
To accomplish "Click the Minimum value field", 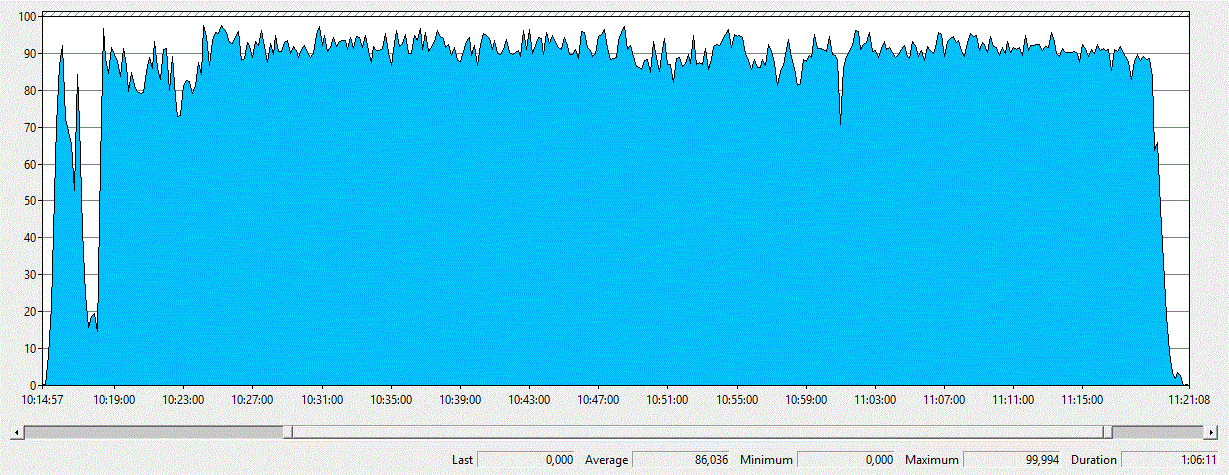I will [848, 460].
